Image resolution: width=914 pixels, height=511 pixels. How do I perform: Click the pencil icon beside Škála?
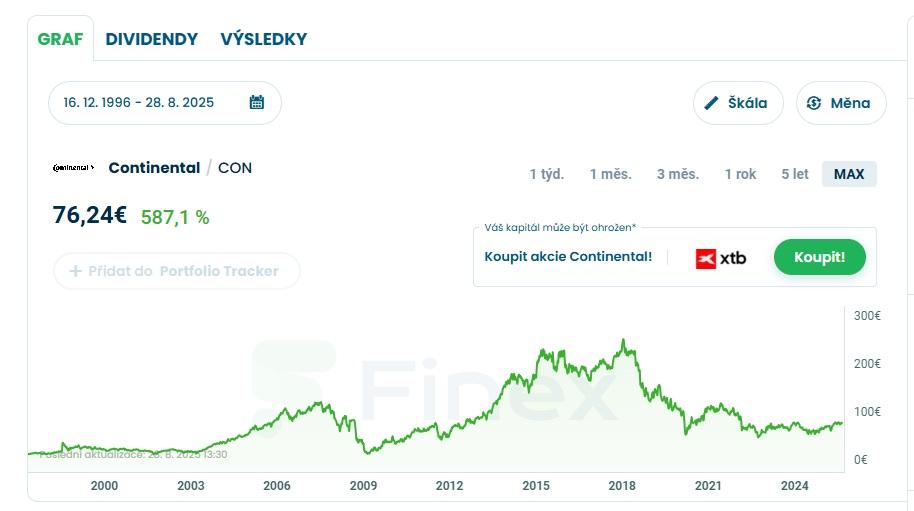click(712, 103)
